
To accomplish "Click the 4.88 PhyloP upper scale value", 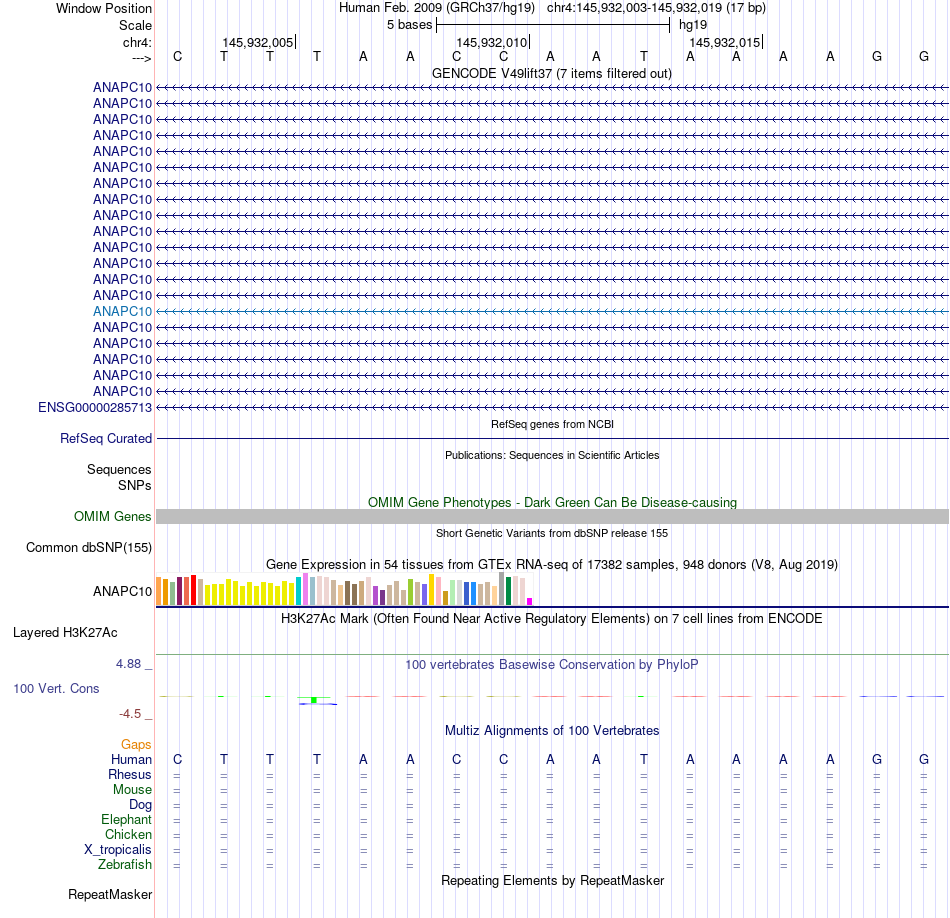I will point(128,664).
